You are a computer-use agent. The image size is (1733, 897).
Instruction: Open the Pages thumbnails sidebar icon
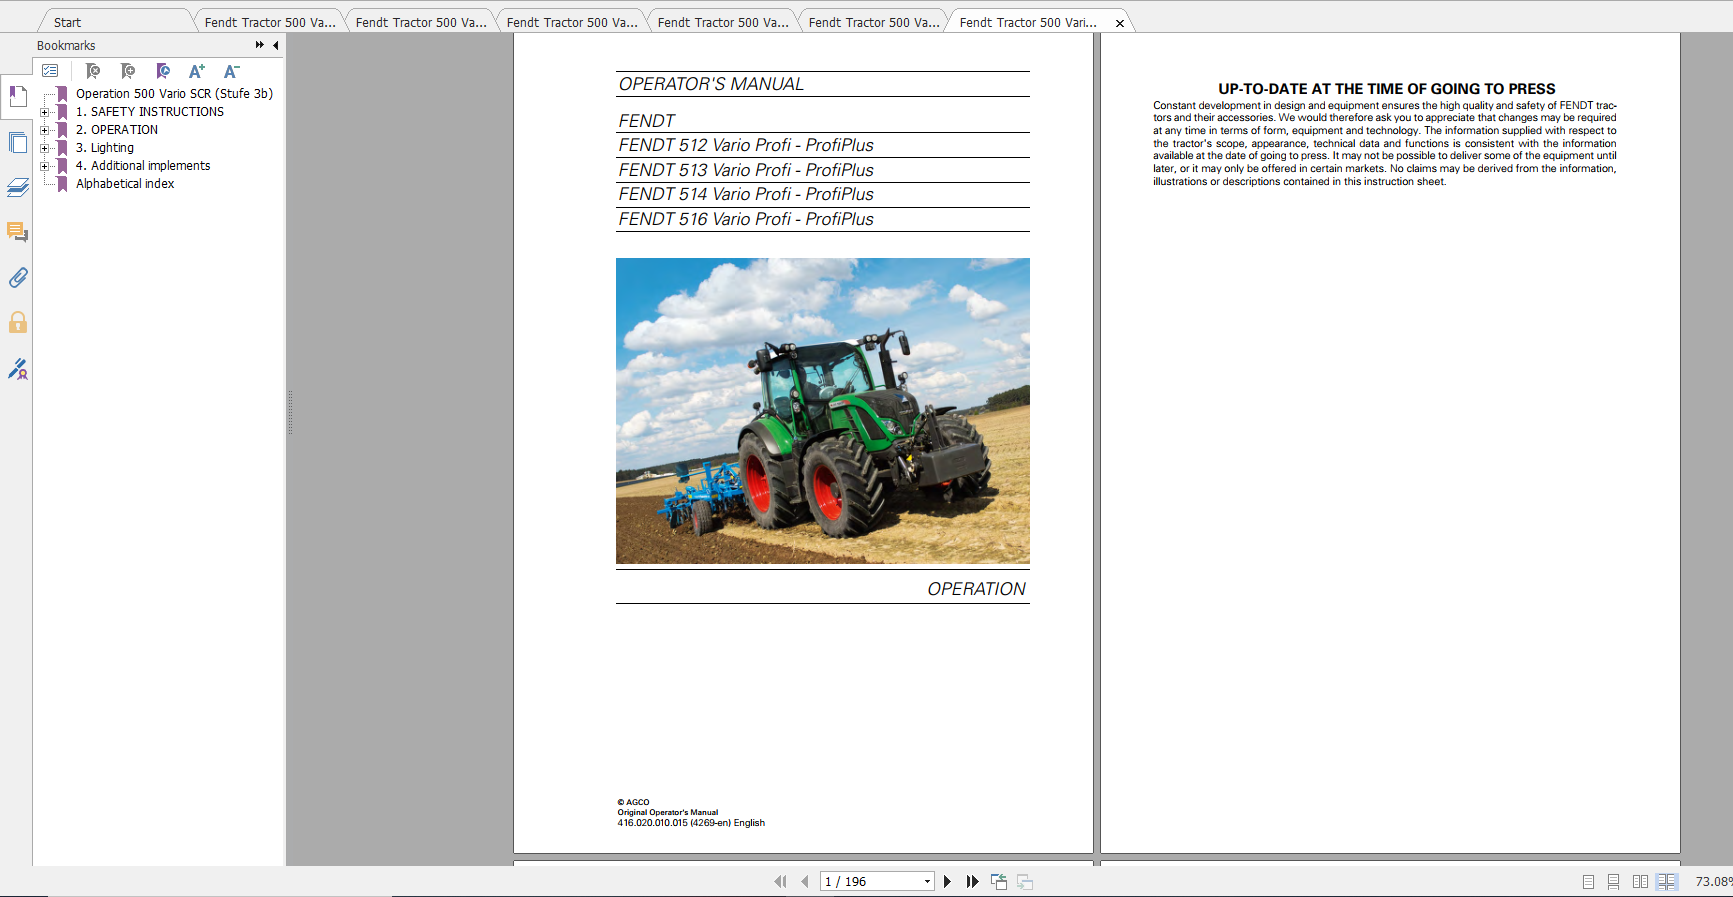coord(17,143)
